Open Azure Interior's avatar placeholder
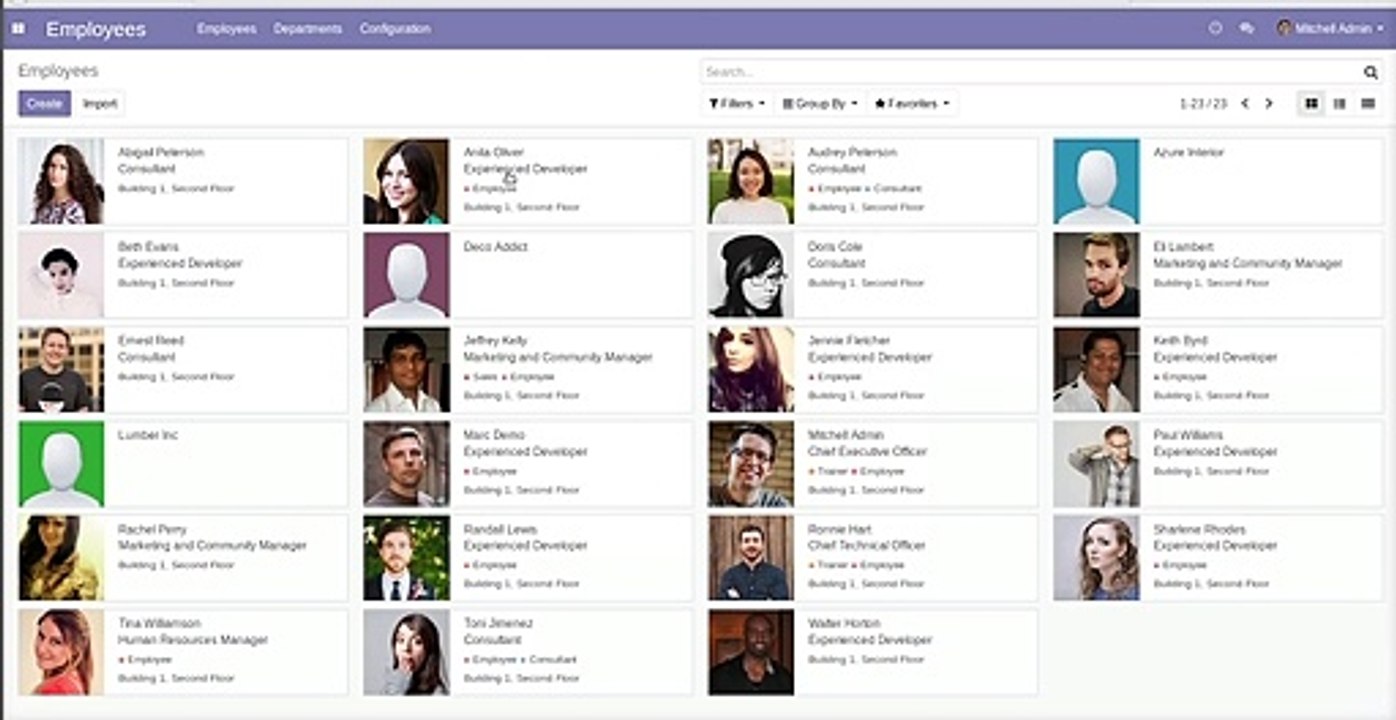Image resolution: width=1396 pixels, height=720 pixels. (x=1096, y=181)
